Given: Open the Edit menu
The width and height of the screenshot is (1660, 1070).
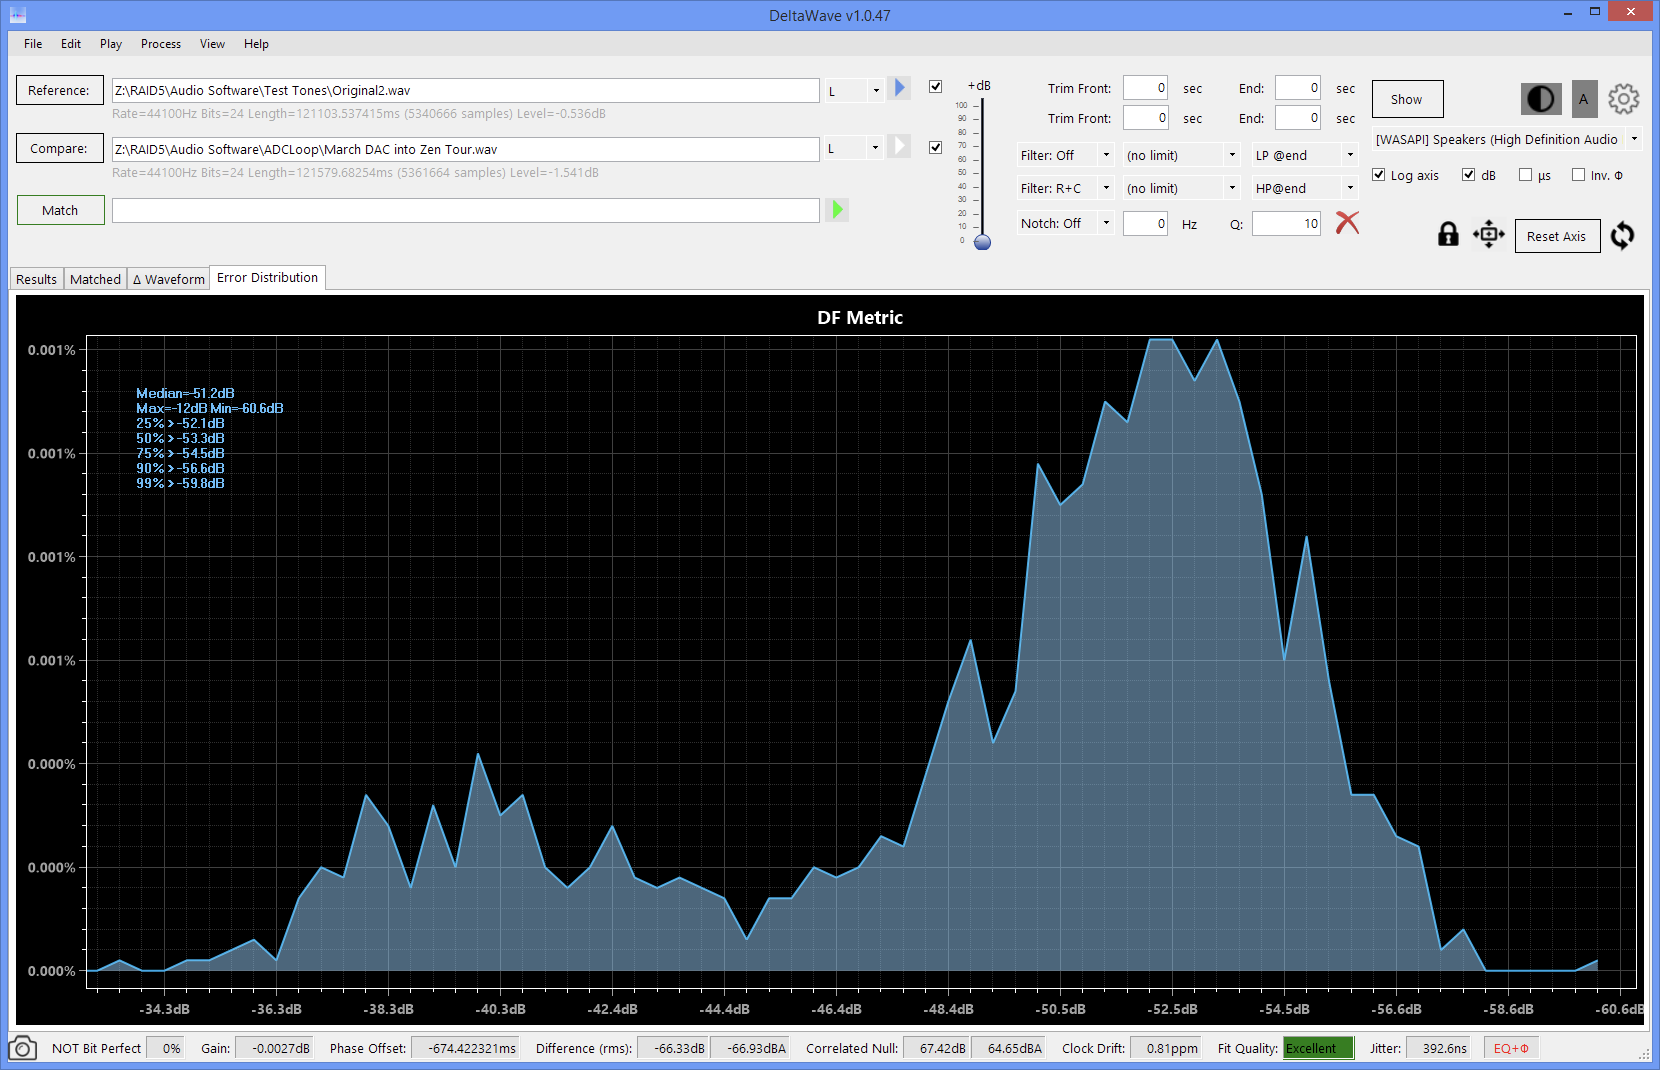Looking at the screenshot, I should pyautogui.click(x=70, y=43).
